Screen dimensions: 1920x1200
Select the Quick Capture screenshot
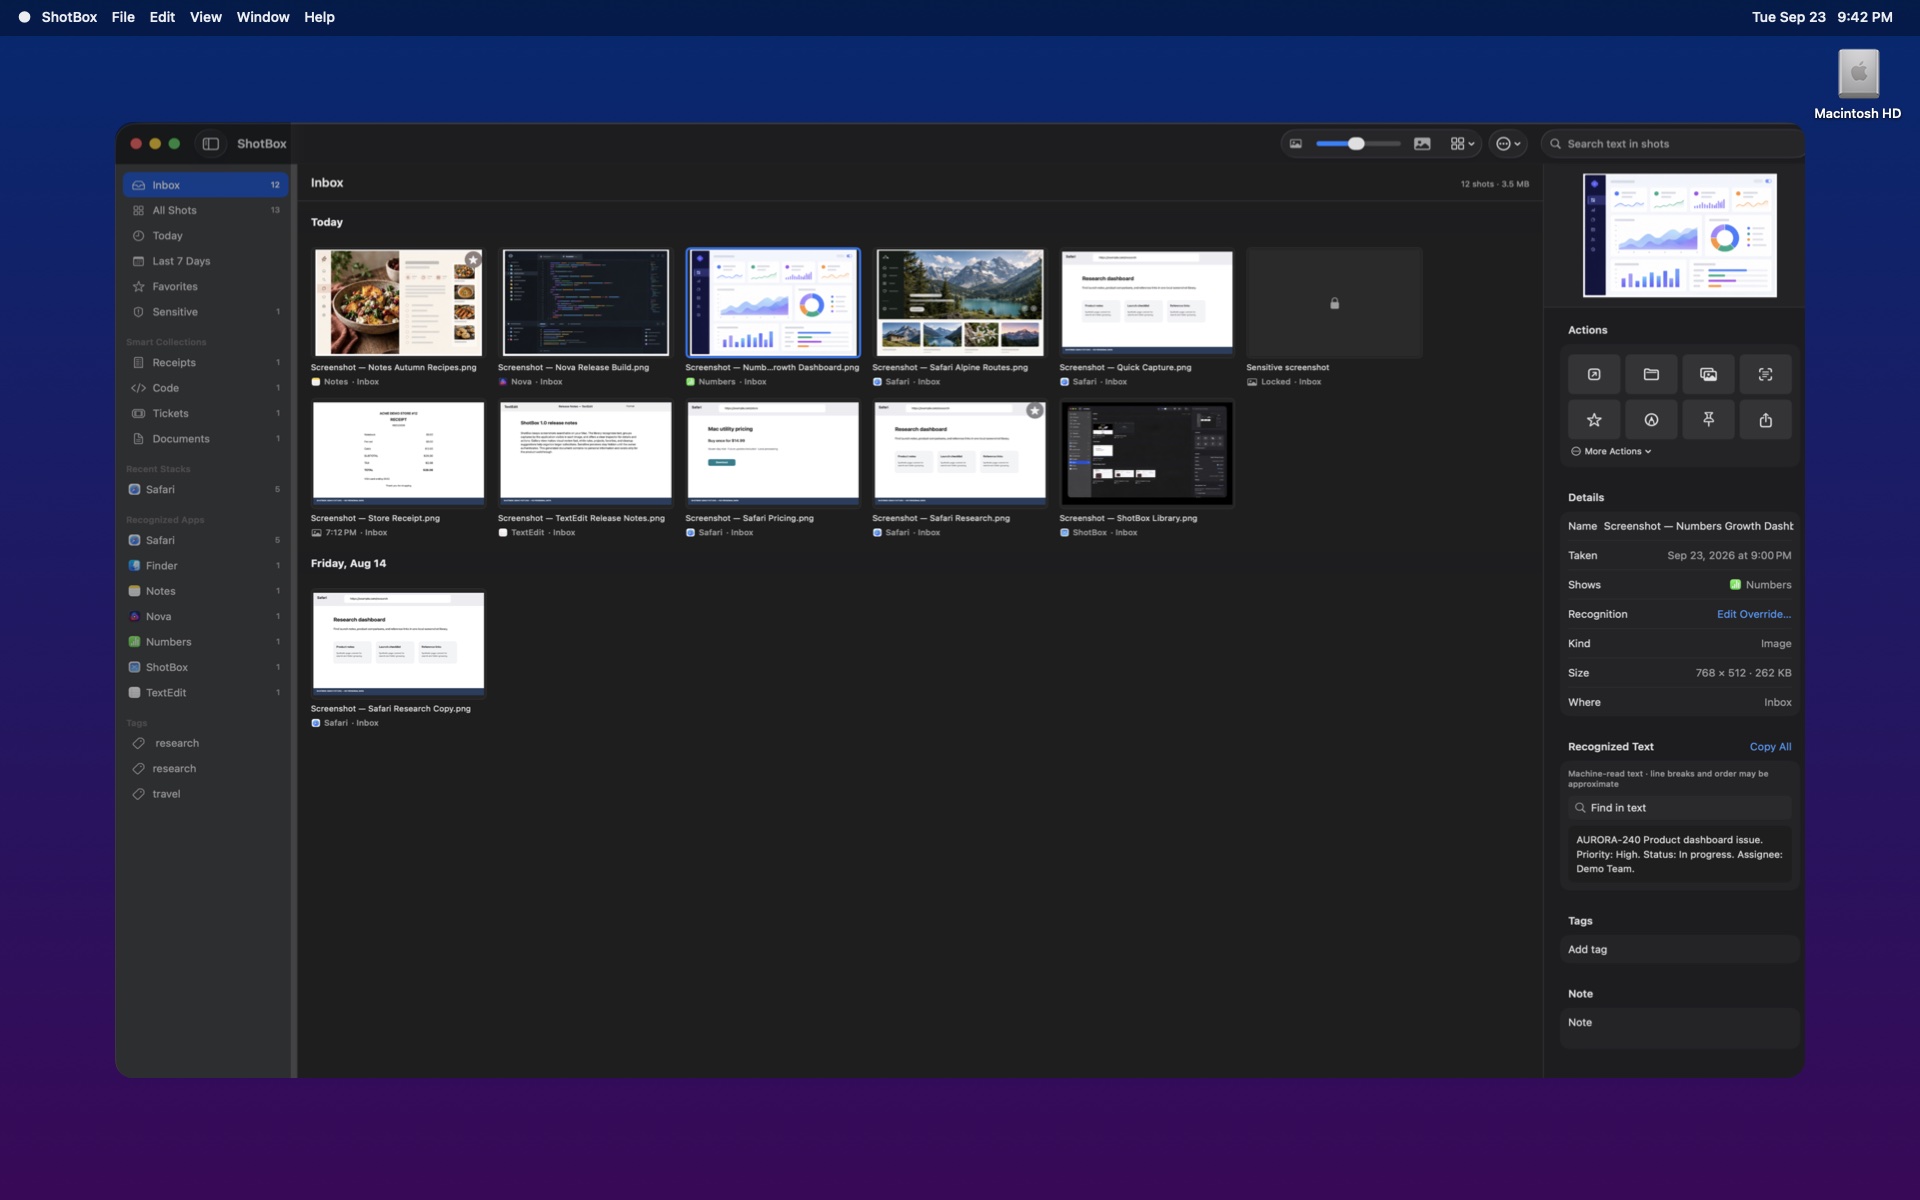pos(1147,303)
